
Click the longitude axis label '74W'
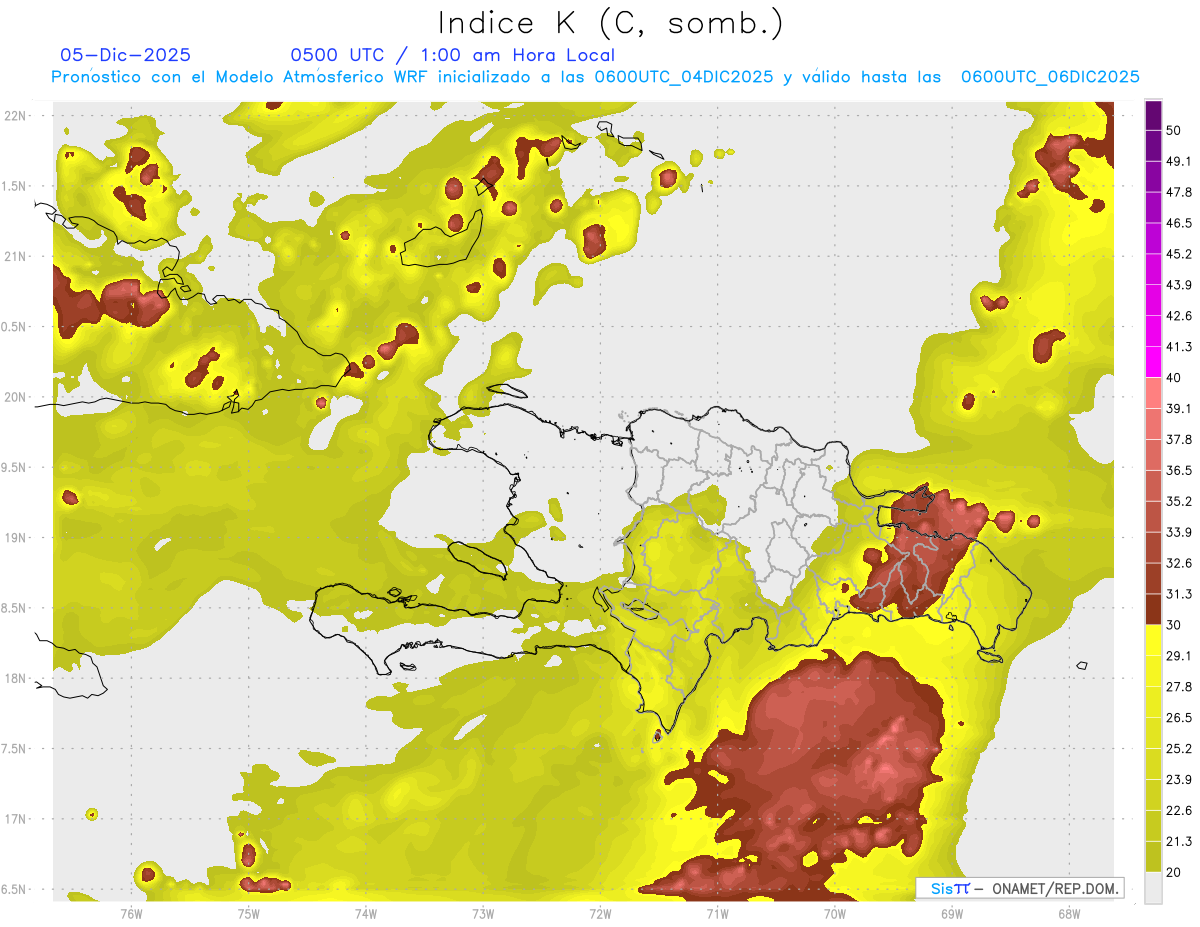[366, 913]
